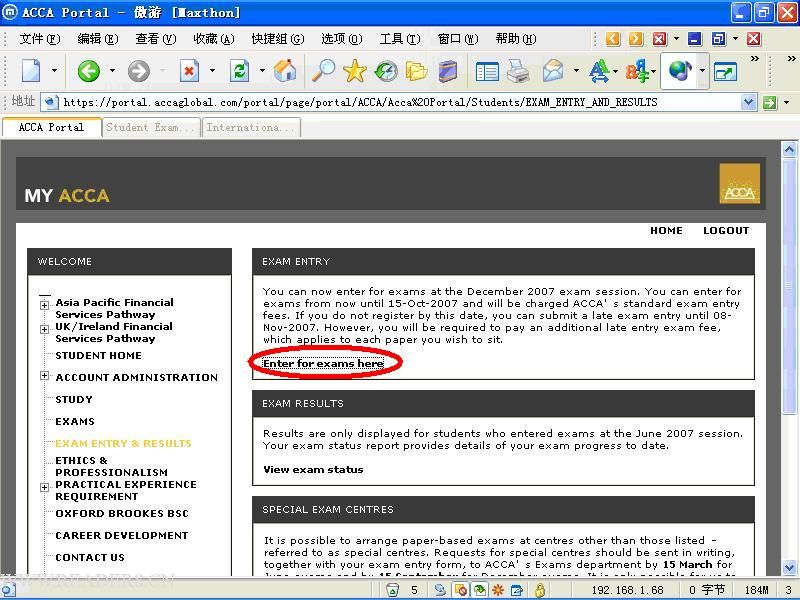Expand the ACCOUNT ADMINISTRATION tree node
800x600 pixels.
coord(44,376)
